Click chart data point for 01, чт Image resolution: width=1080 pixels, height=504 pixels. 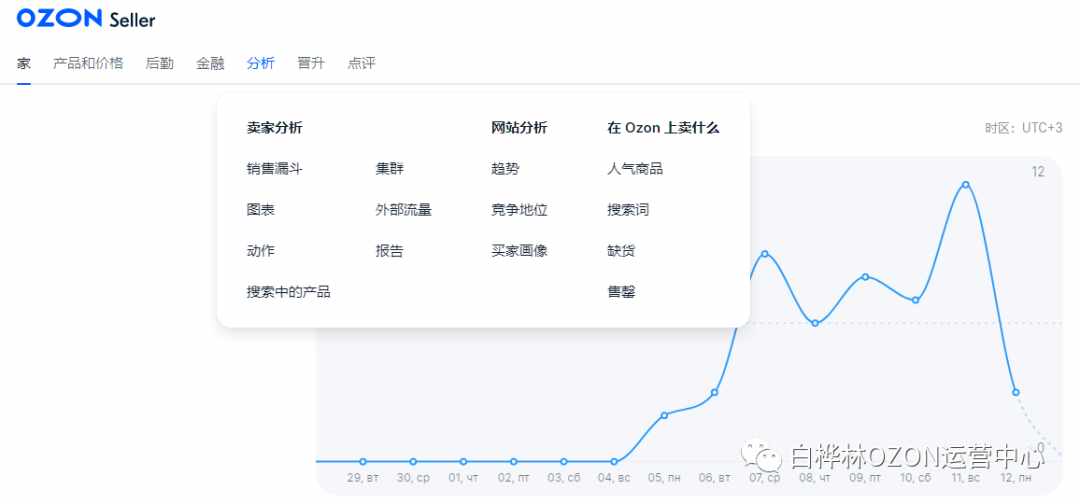(464, 461)
